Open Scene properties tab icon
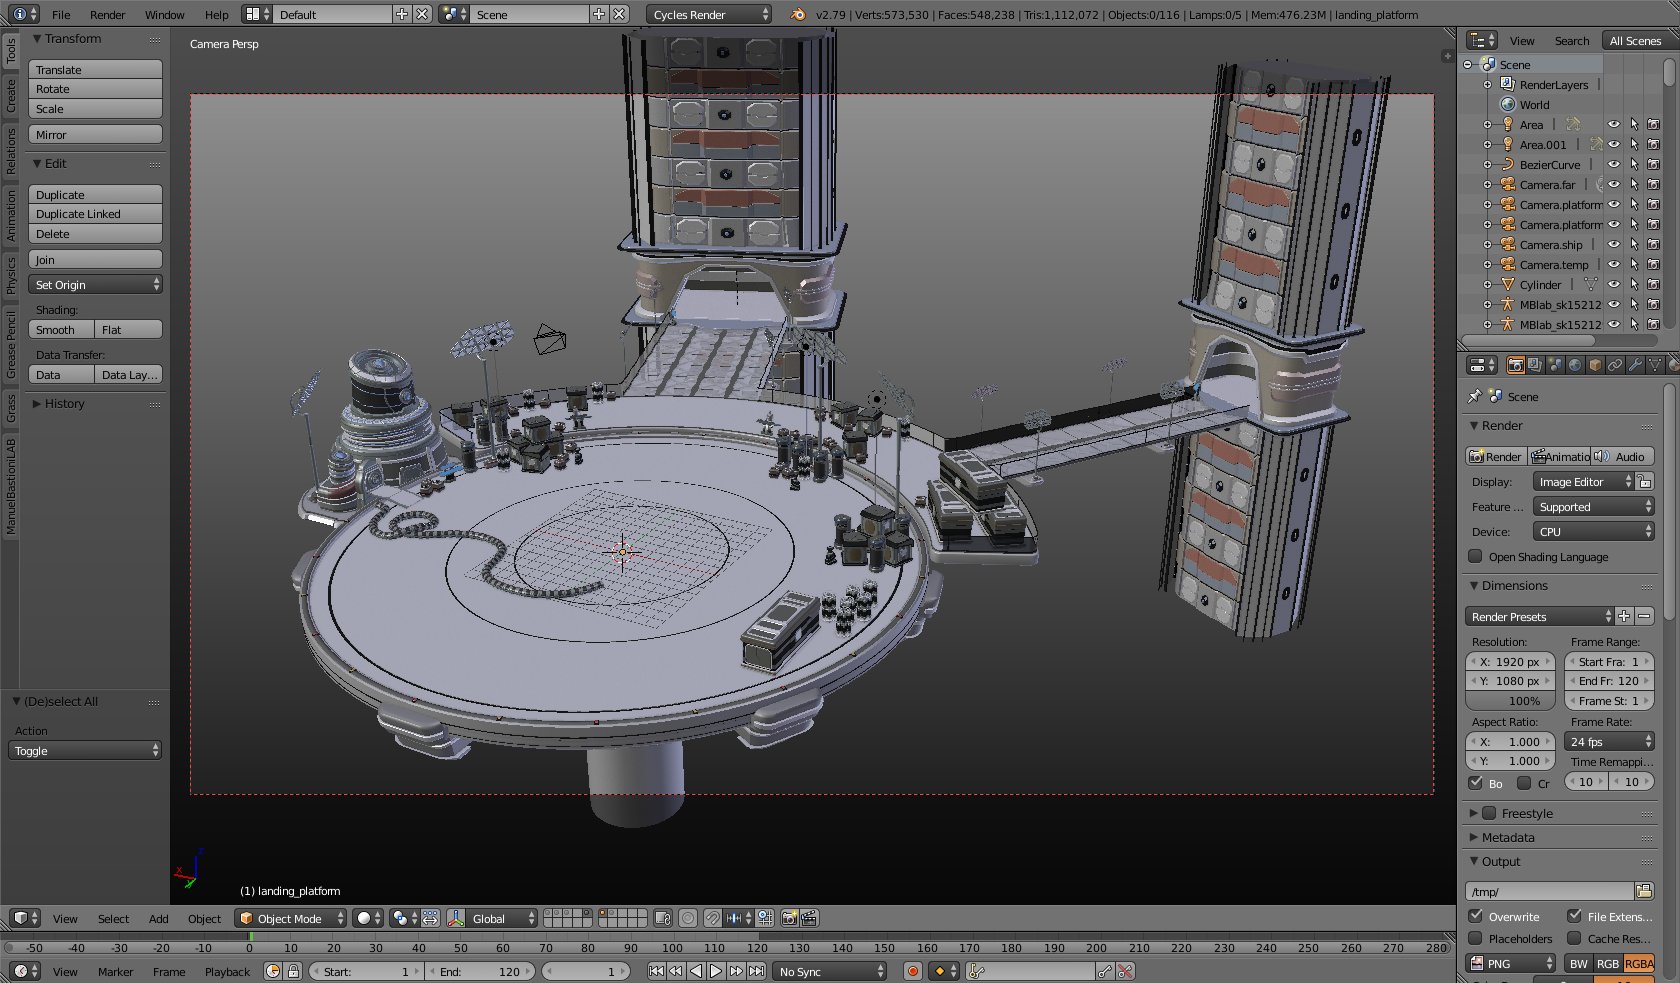Screen dimensions: 1680x983 [1555, 365]
